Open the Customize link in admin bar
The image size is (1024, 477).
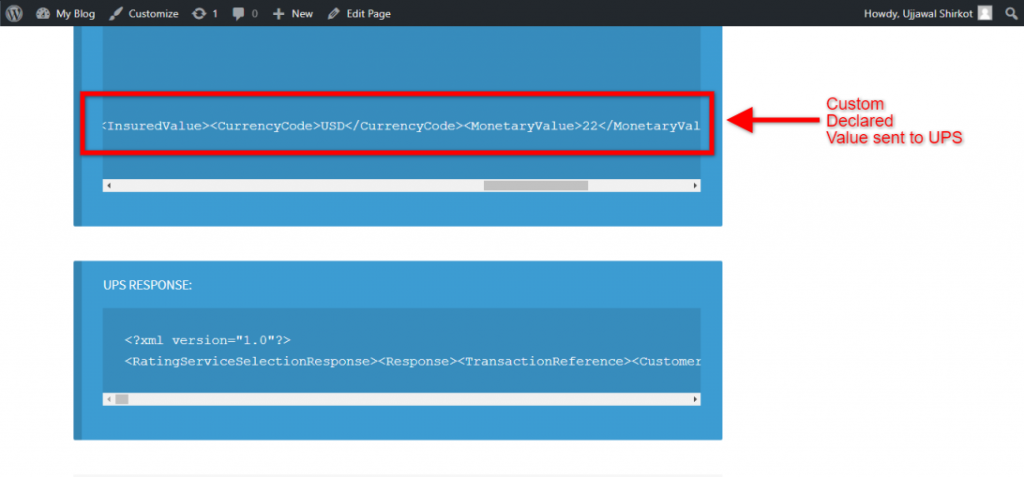(144, 13)
